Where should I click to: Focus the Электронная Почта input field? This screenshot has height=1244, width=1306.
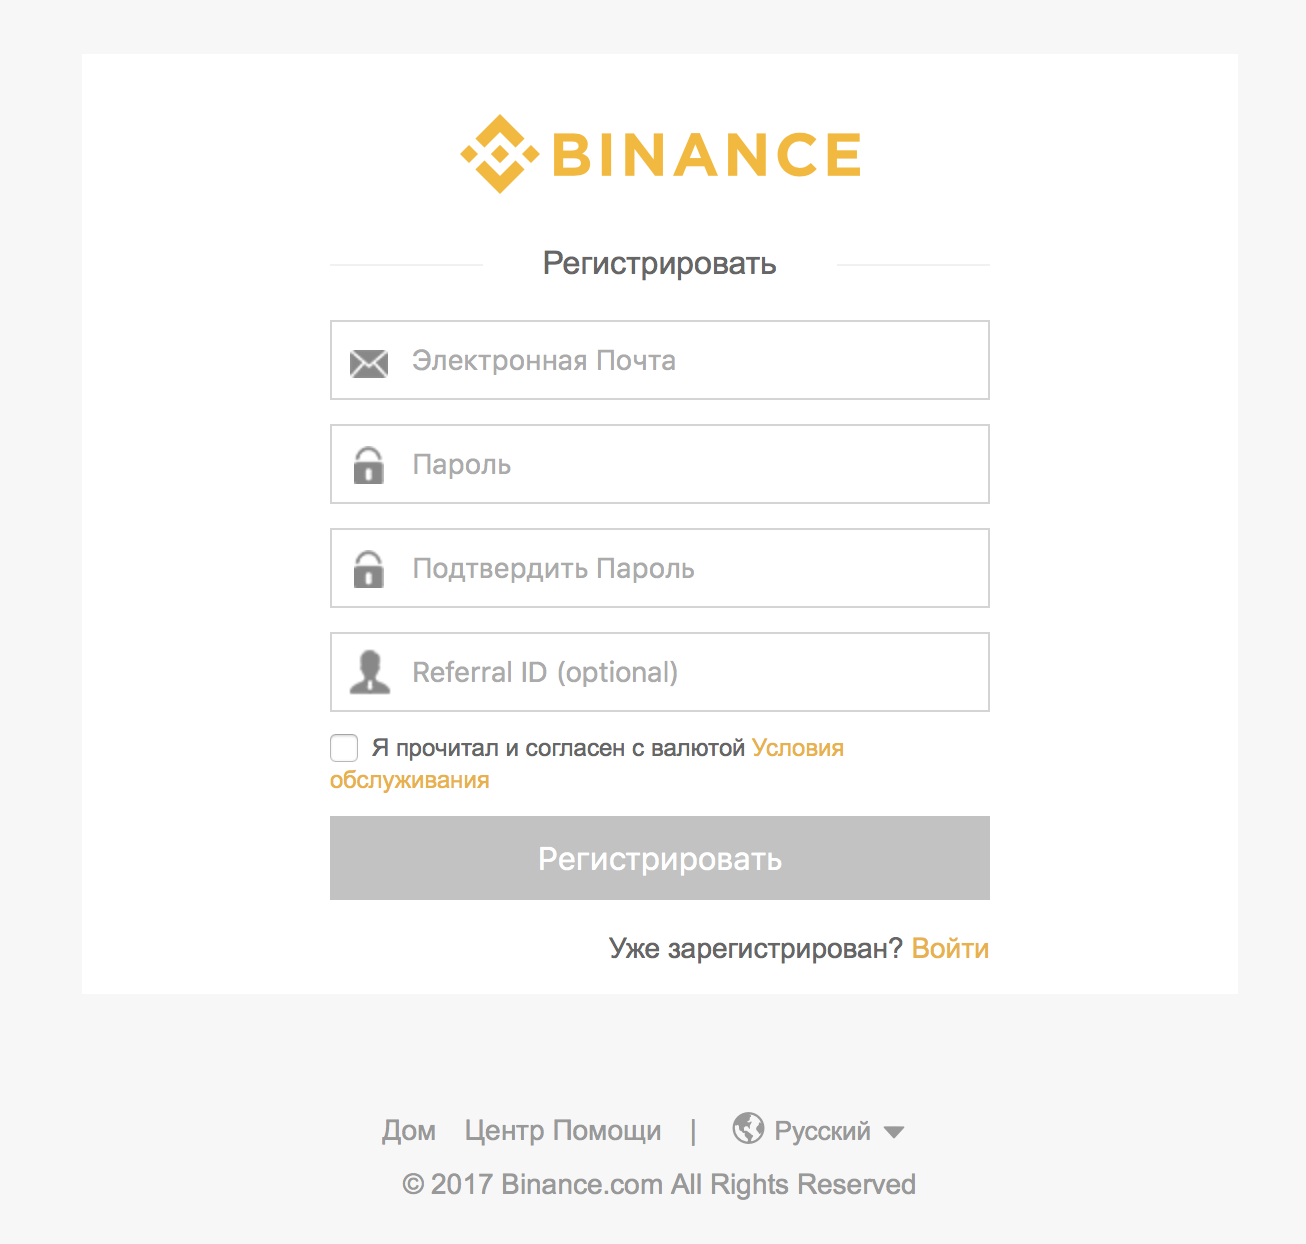pos(690,360)
